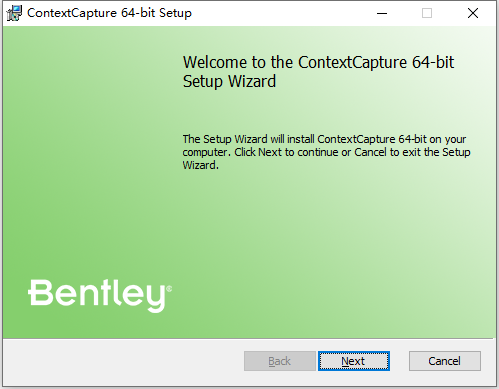Proceed by clicking the Next button
Image resolution: width=499 pixels, height=389 pixels.
click(x=354, y=361)
